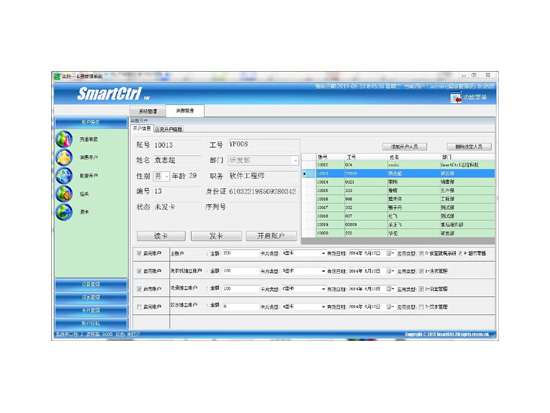The height and width of the screenshot is (413, 550).
Task: Click the first sidebar icon with pink flask
Action: pos(64,139)
